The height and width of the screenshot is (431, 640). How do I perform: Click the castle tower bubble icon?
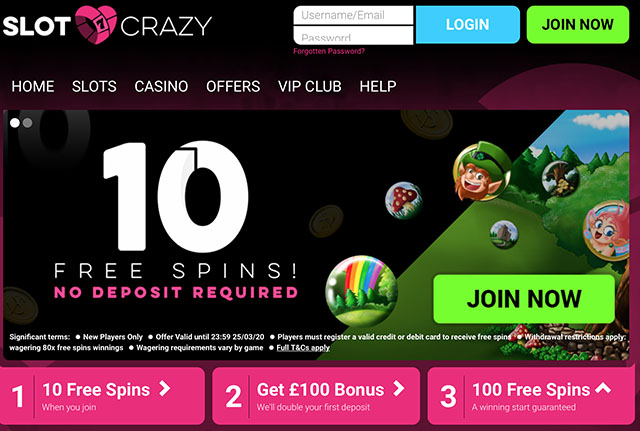(x=504, y=234)
